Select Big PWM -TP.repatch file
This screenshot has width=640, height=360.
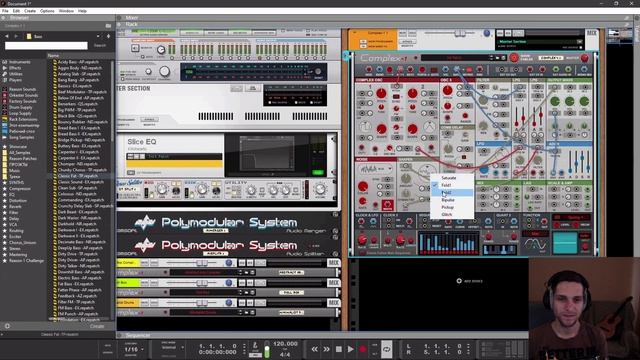coord(77,110)
